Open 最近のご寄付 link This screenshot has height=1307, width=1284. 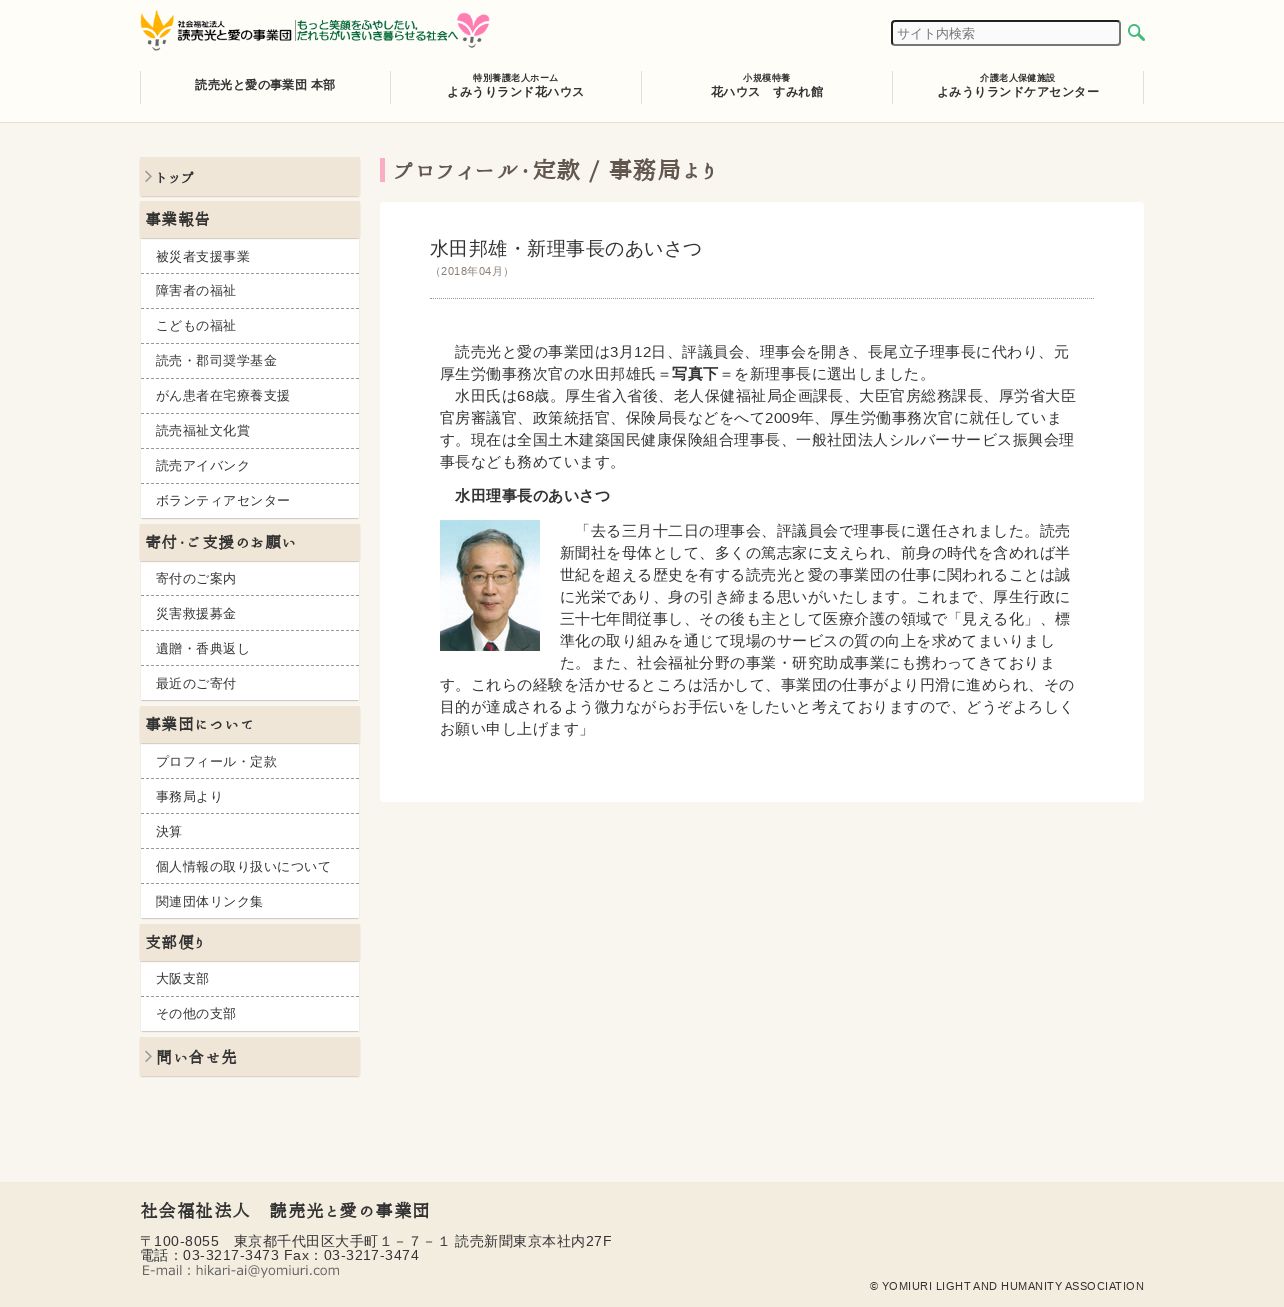click(250, 684)
